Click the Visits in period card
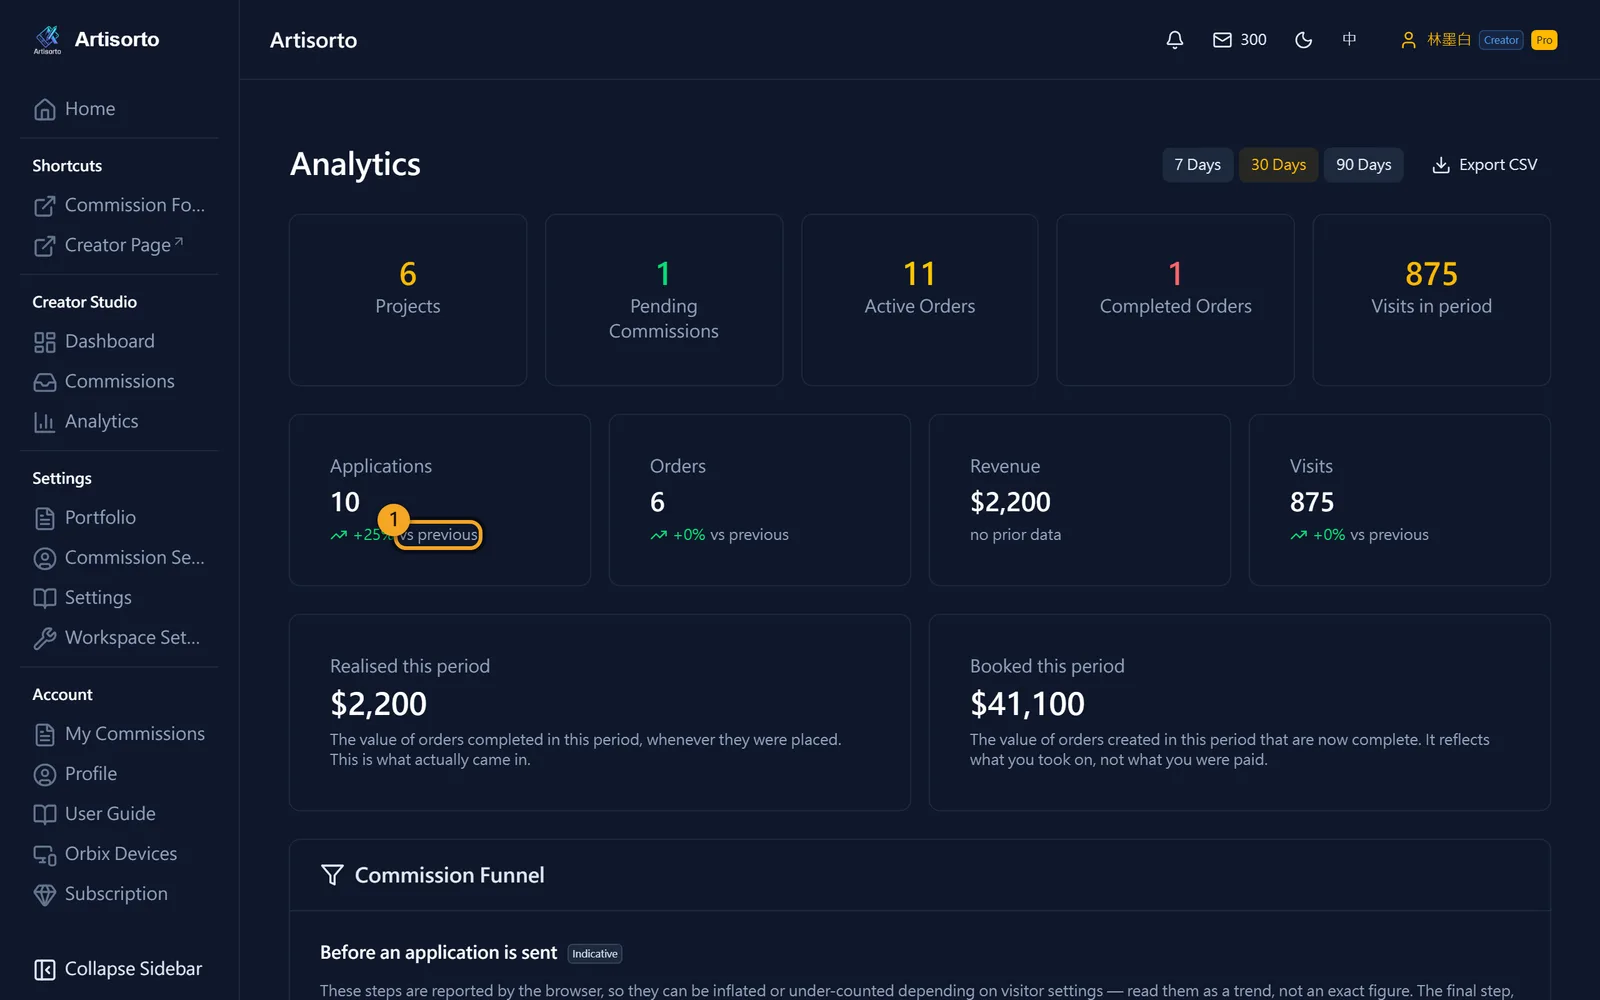This screenshot has height=1000, width=1600. 1432,300
